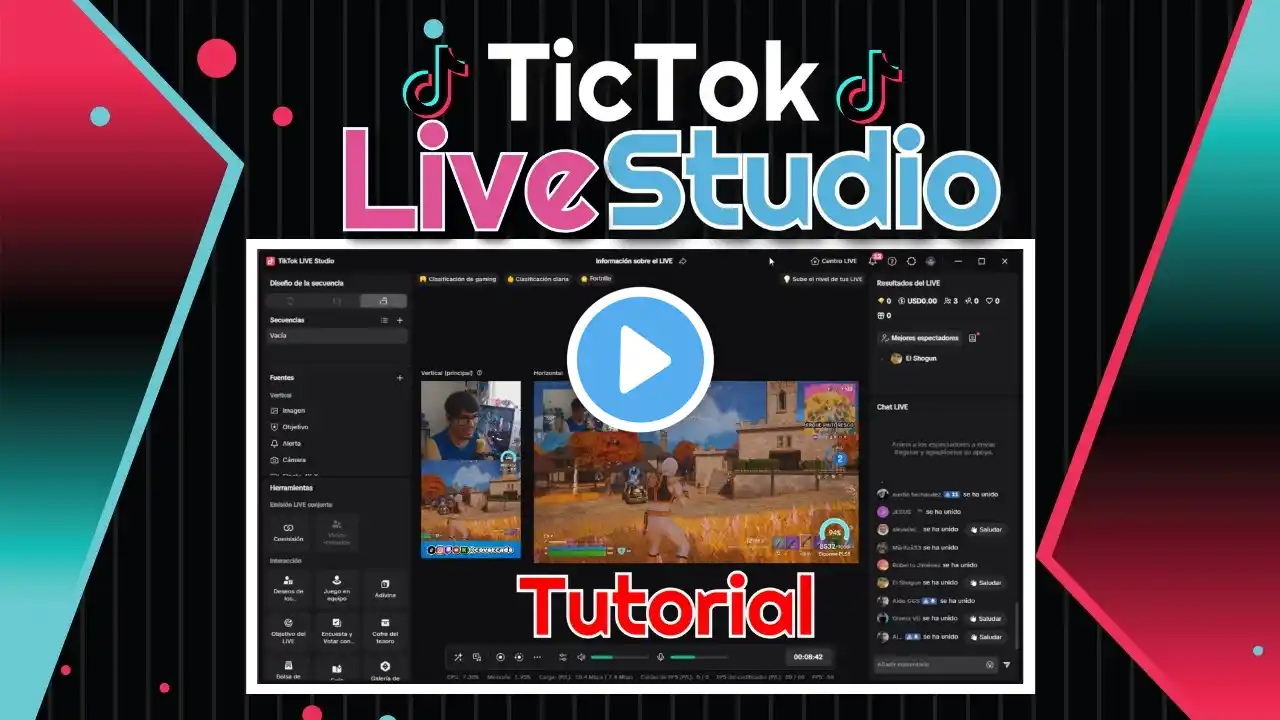Open the Cofre del tesoro tool

[385, 628]
